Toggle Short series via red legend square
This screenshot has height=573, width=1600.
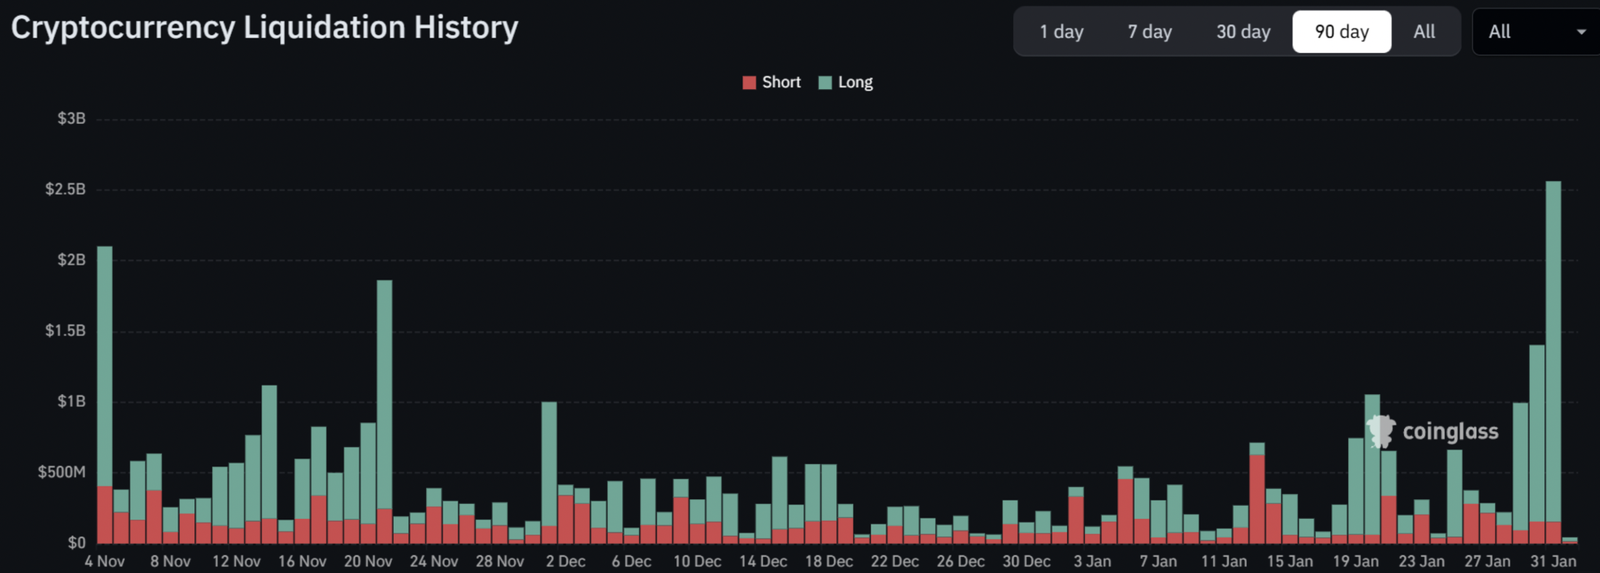749,83
